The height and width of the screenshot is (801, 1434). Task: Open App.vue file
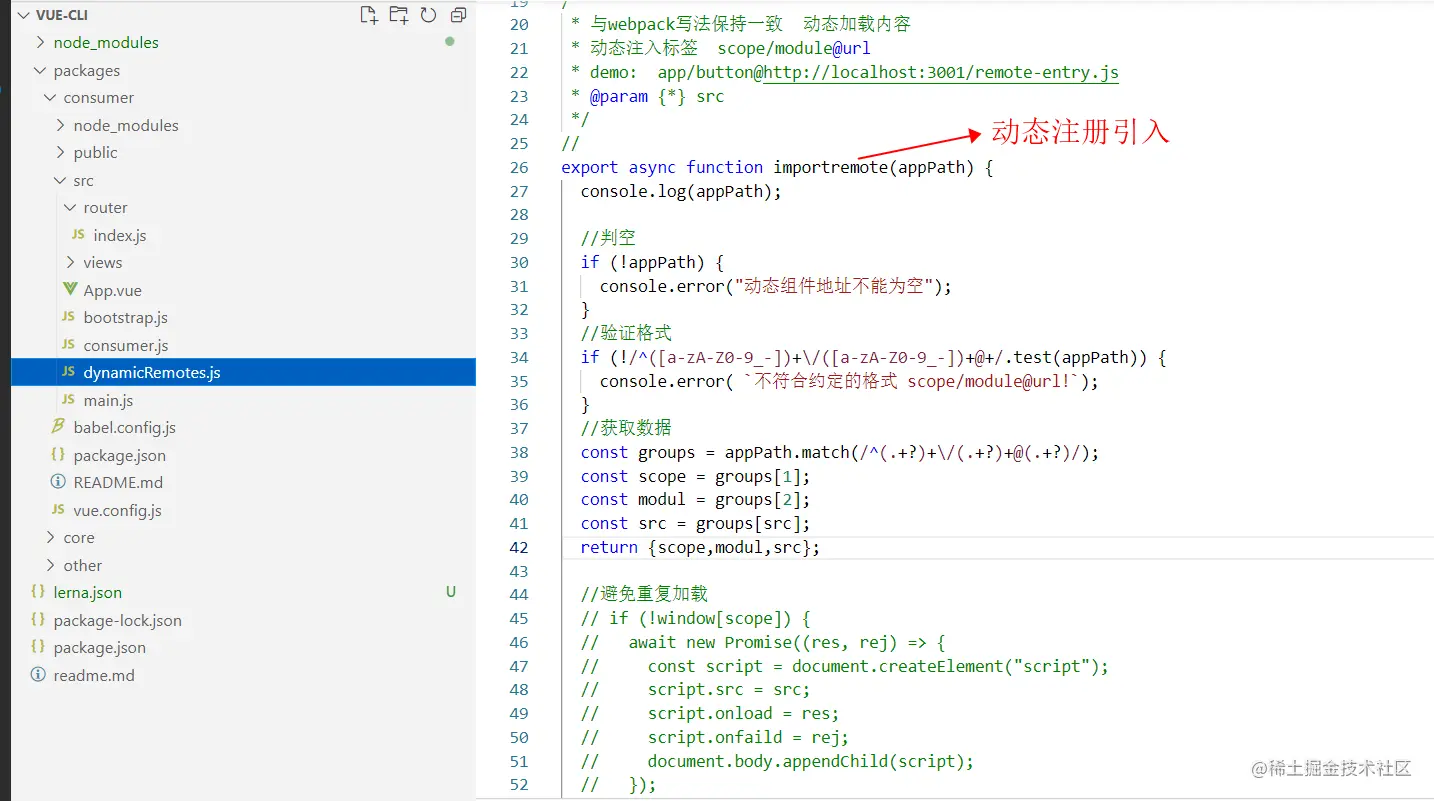(x=112, y=290)
